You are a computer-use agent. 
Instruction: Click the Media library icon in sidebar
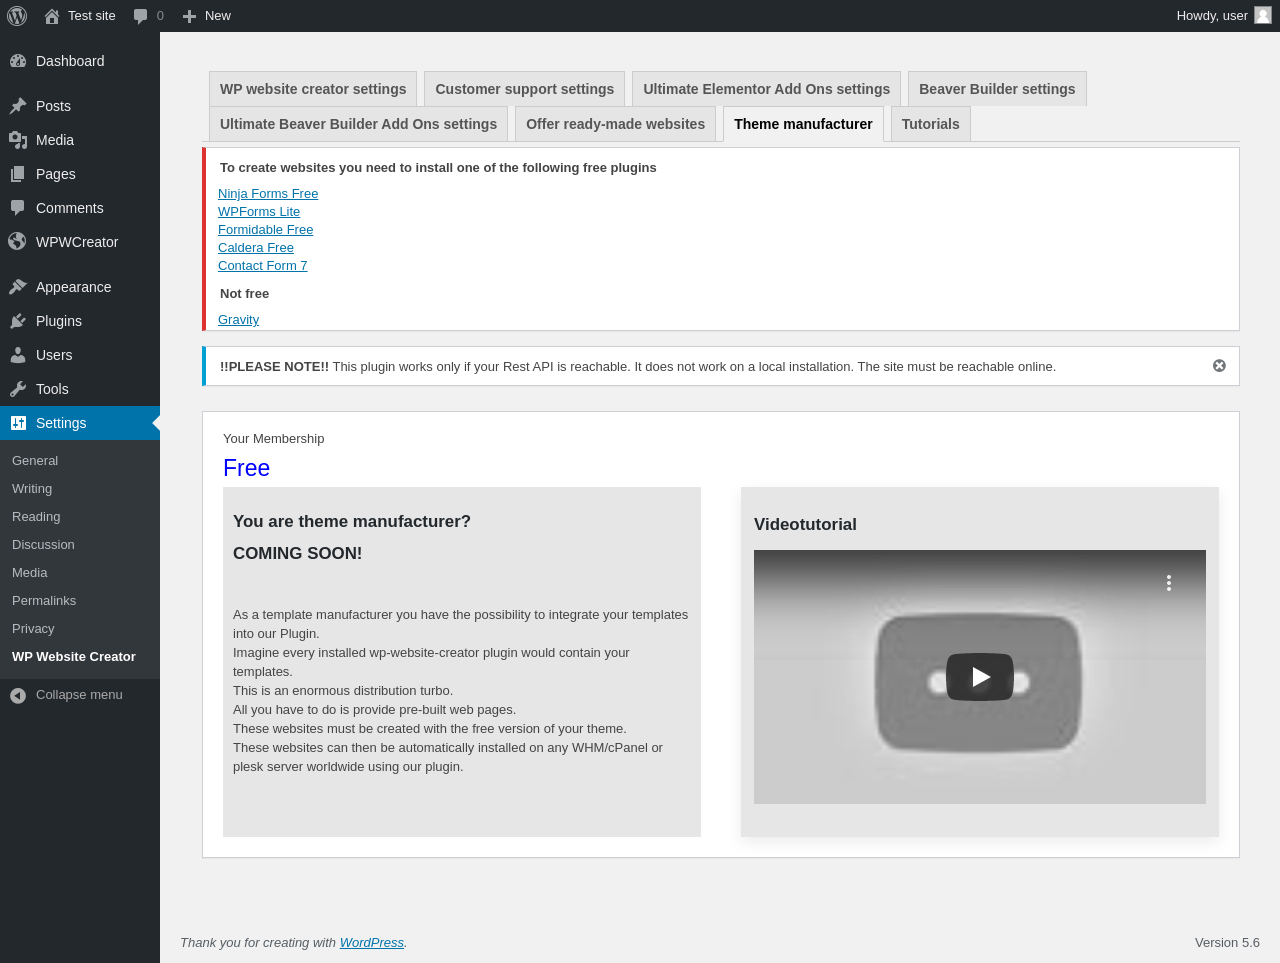[18, 140]
